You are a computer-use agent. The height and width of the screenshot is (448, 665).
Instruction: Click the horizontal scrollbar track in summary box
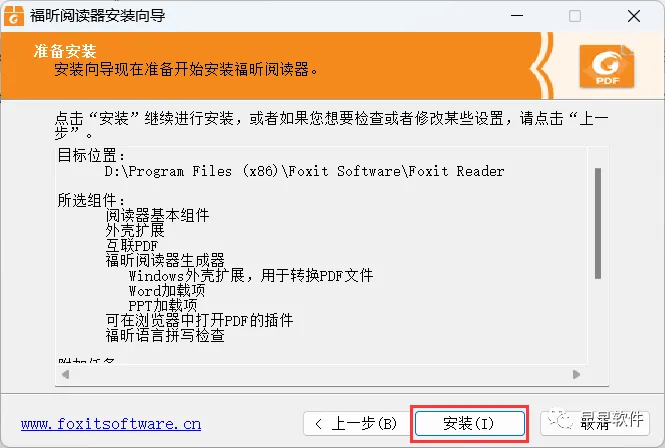321,375
